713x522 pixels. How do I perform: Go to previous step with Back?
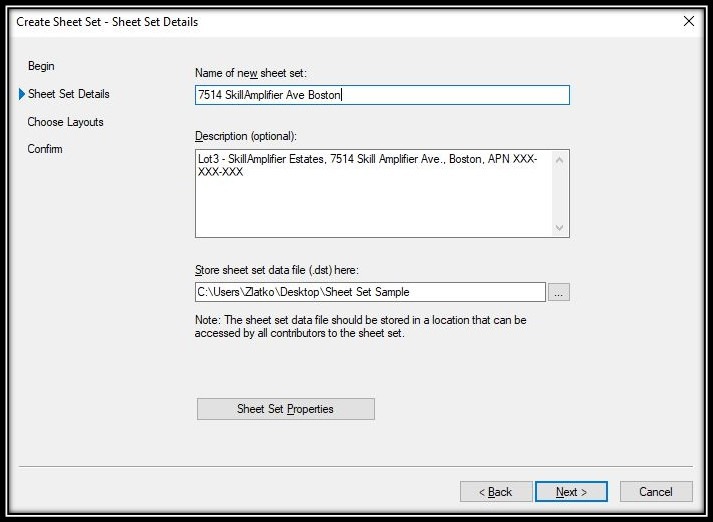(x=496, y=492)
